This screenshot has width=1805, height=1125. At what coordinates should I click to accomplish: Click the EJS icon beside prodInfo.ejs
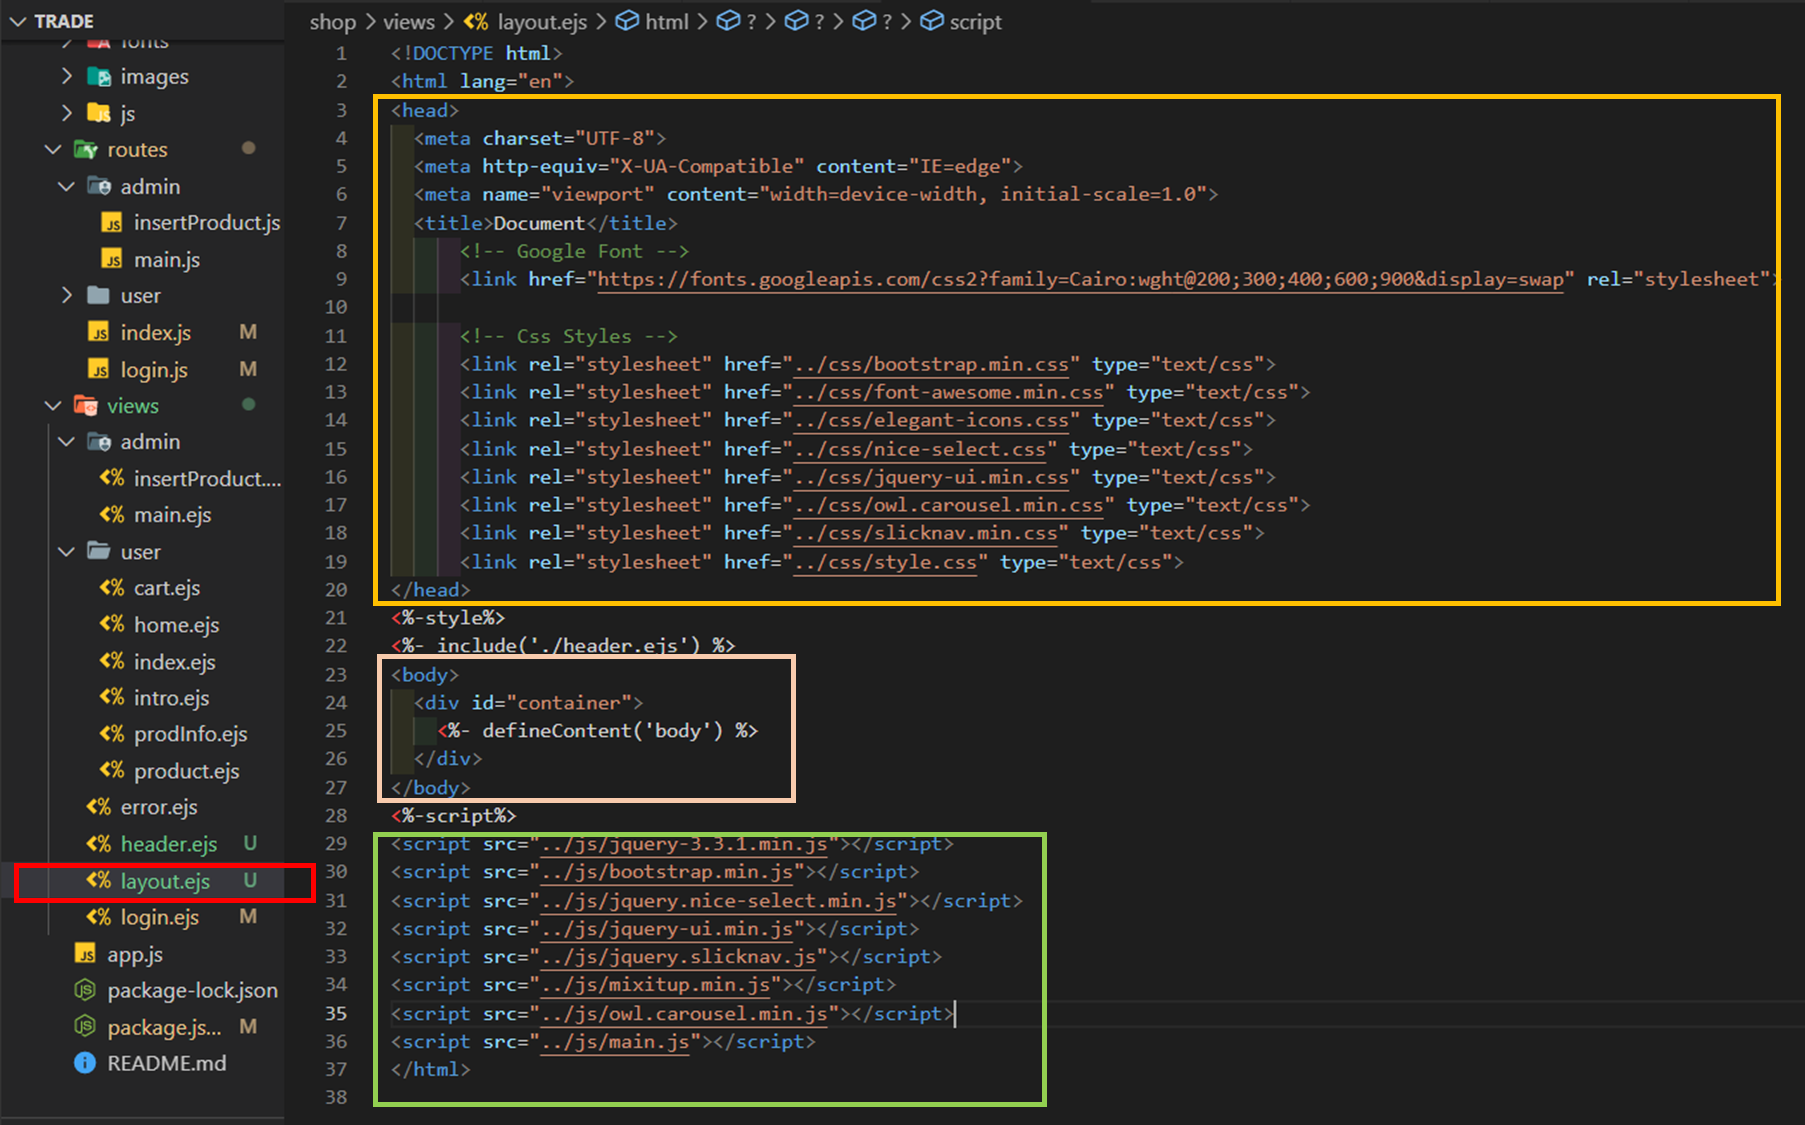point(112,733)
